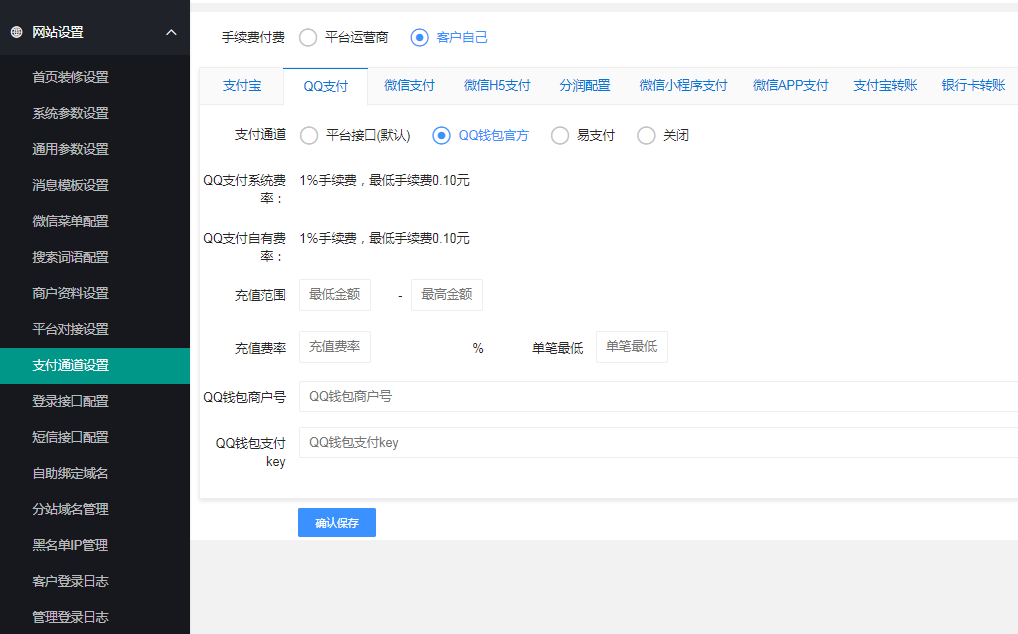Screen dimensions: 1018x634
Task: Select 客户自己 radio option
Action: (x=420, y=38)
